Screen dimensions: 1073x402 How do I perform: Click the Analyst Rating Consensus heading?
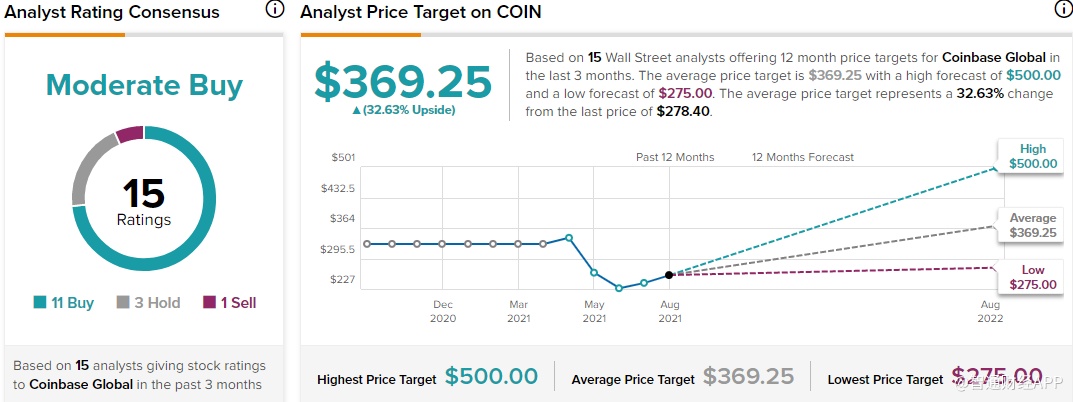(112, 13)
